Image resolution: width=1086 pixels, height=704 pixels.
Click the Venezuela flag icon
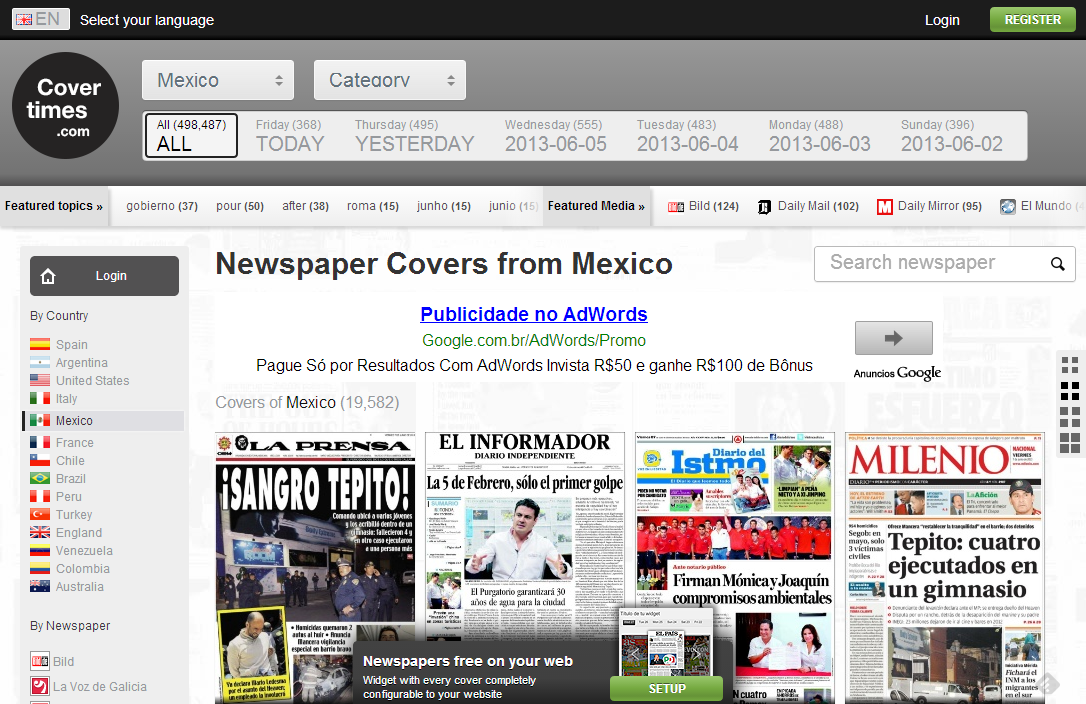(40, 550)
